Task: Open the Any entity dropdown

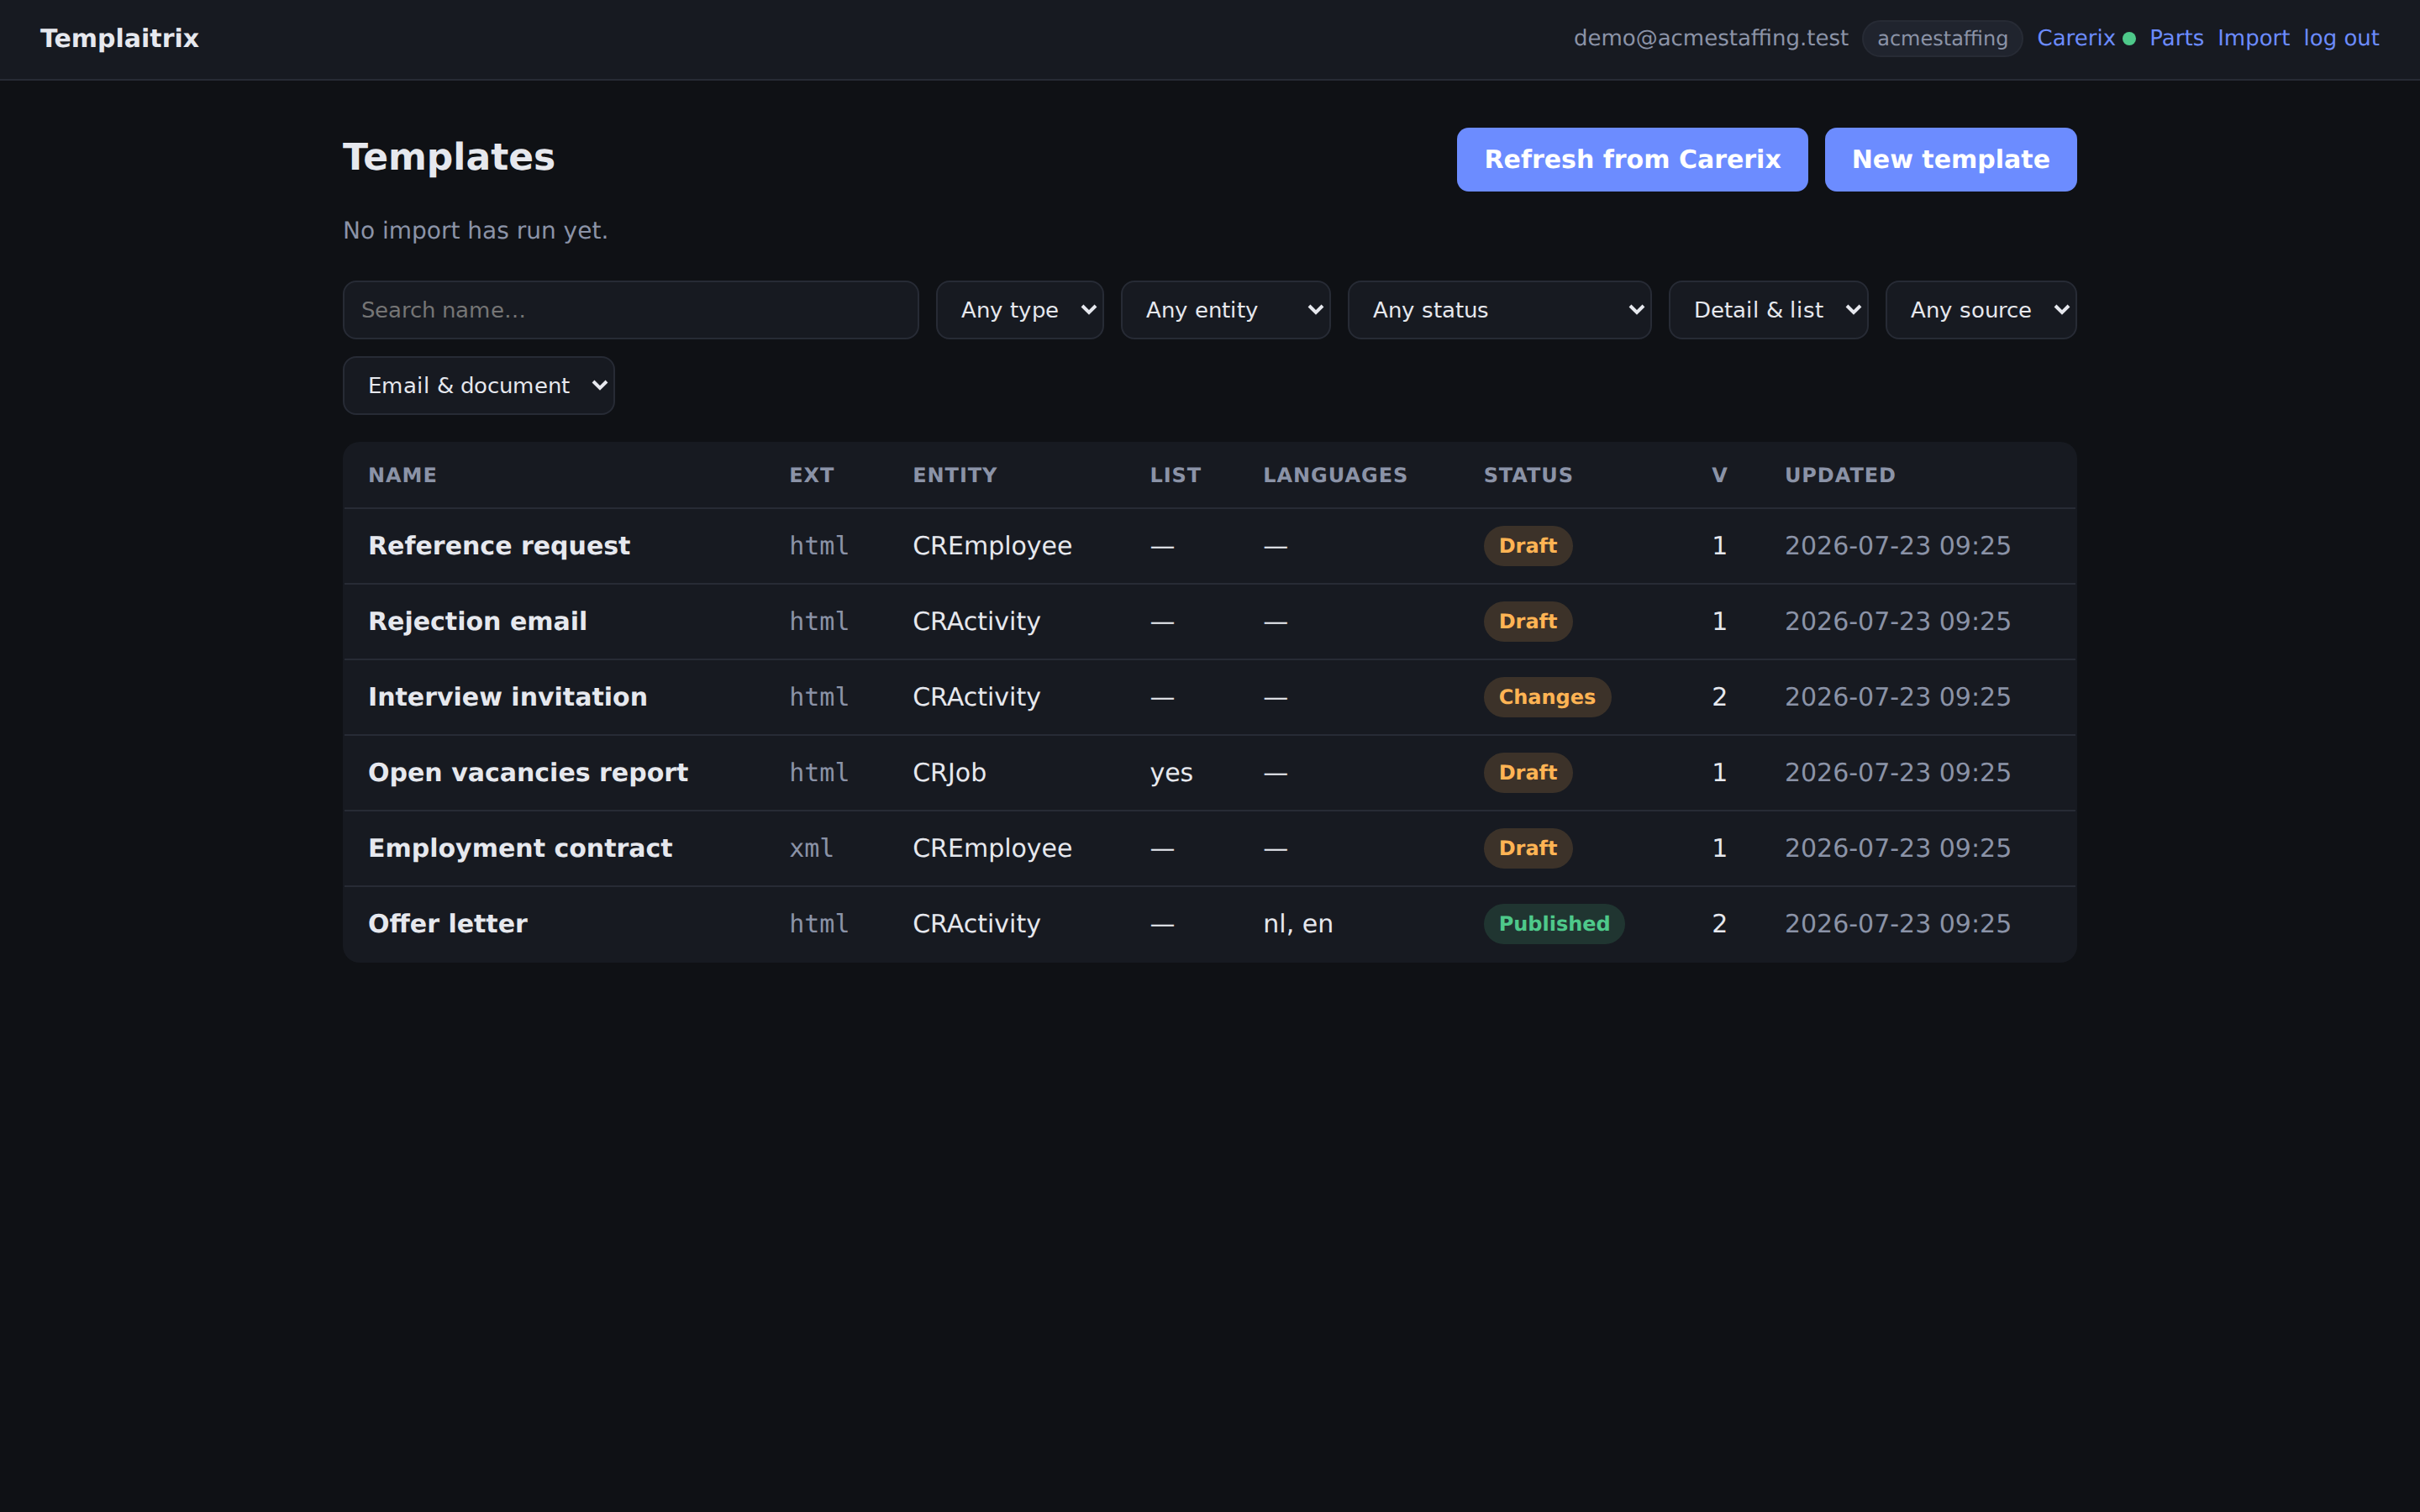Action: 1225,310
